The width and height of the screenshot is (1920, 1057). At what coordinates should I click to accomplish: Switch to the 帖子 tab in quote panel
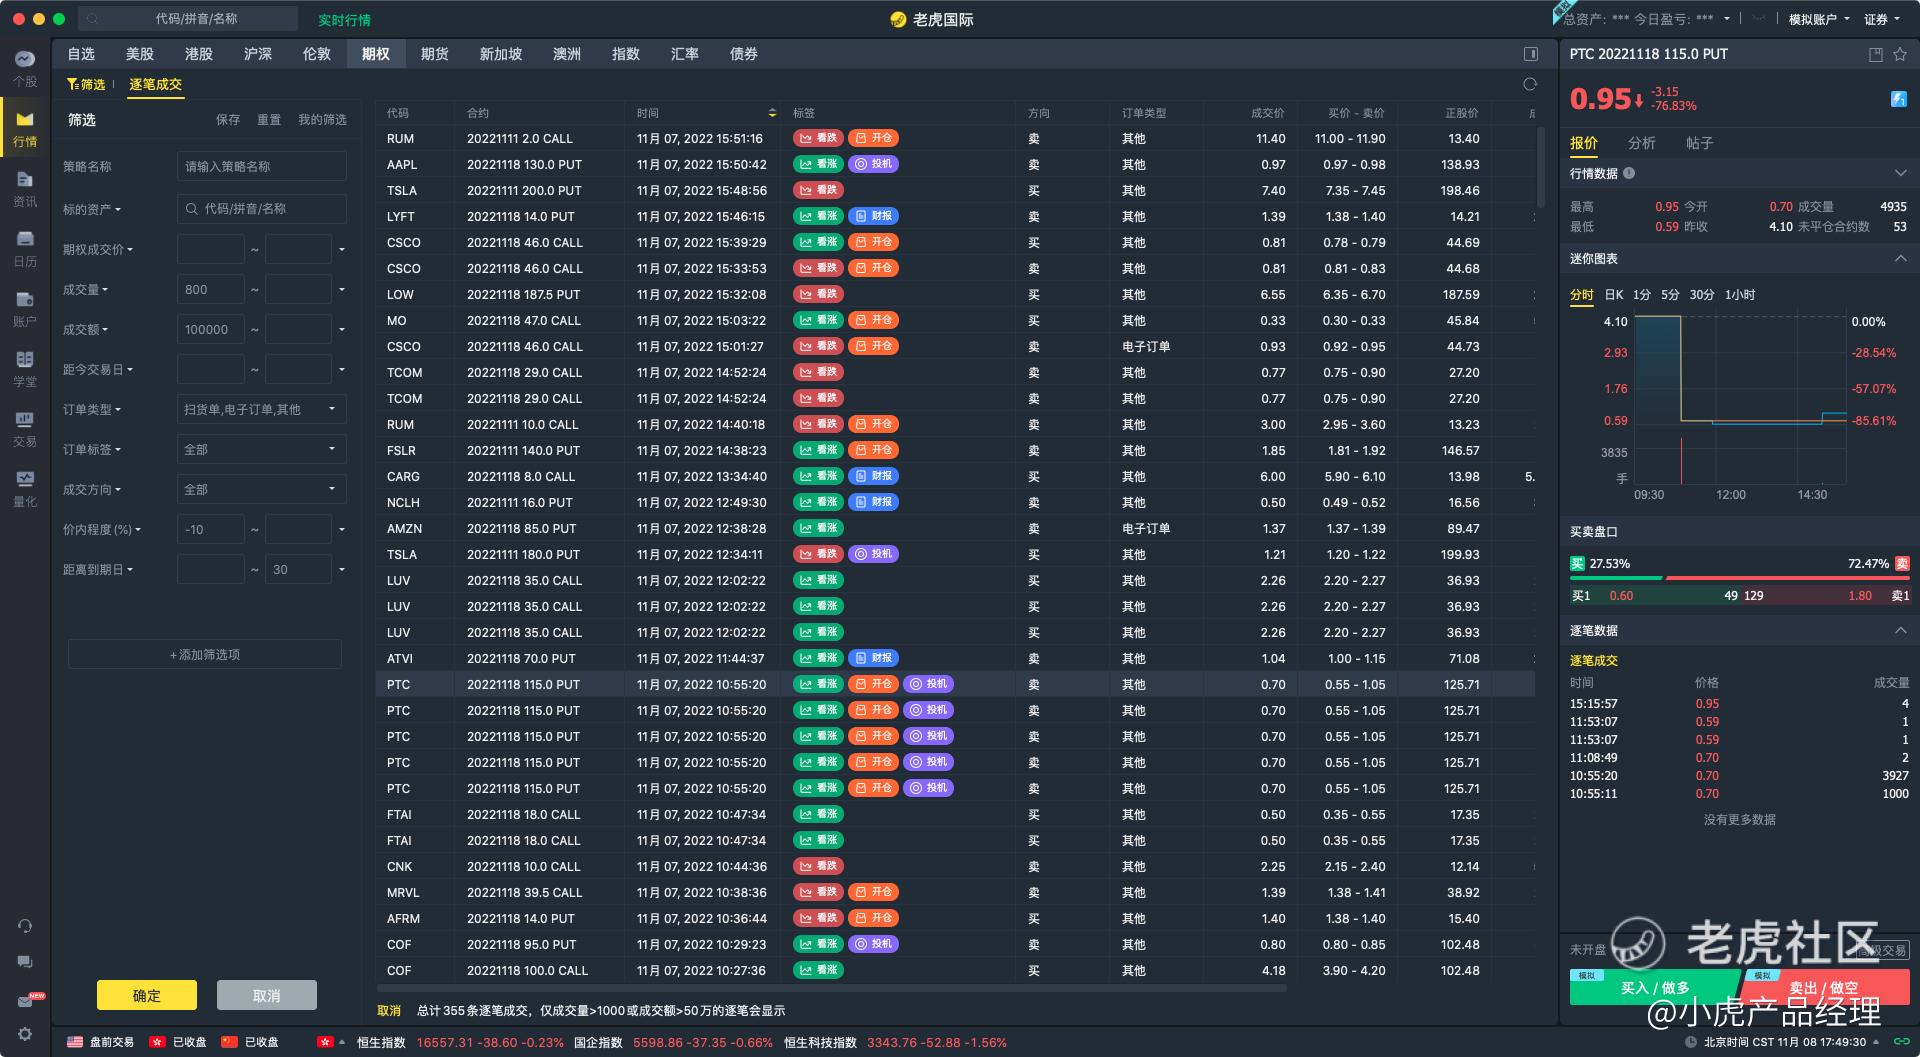coord(1700,143)
